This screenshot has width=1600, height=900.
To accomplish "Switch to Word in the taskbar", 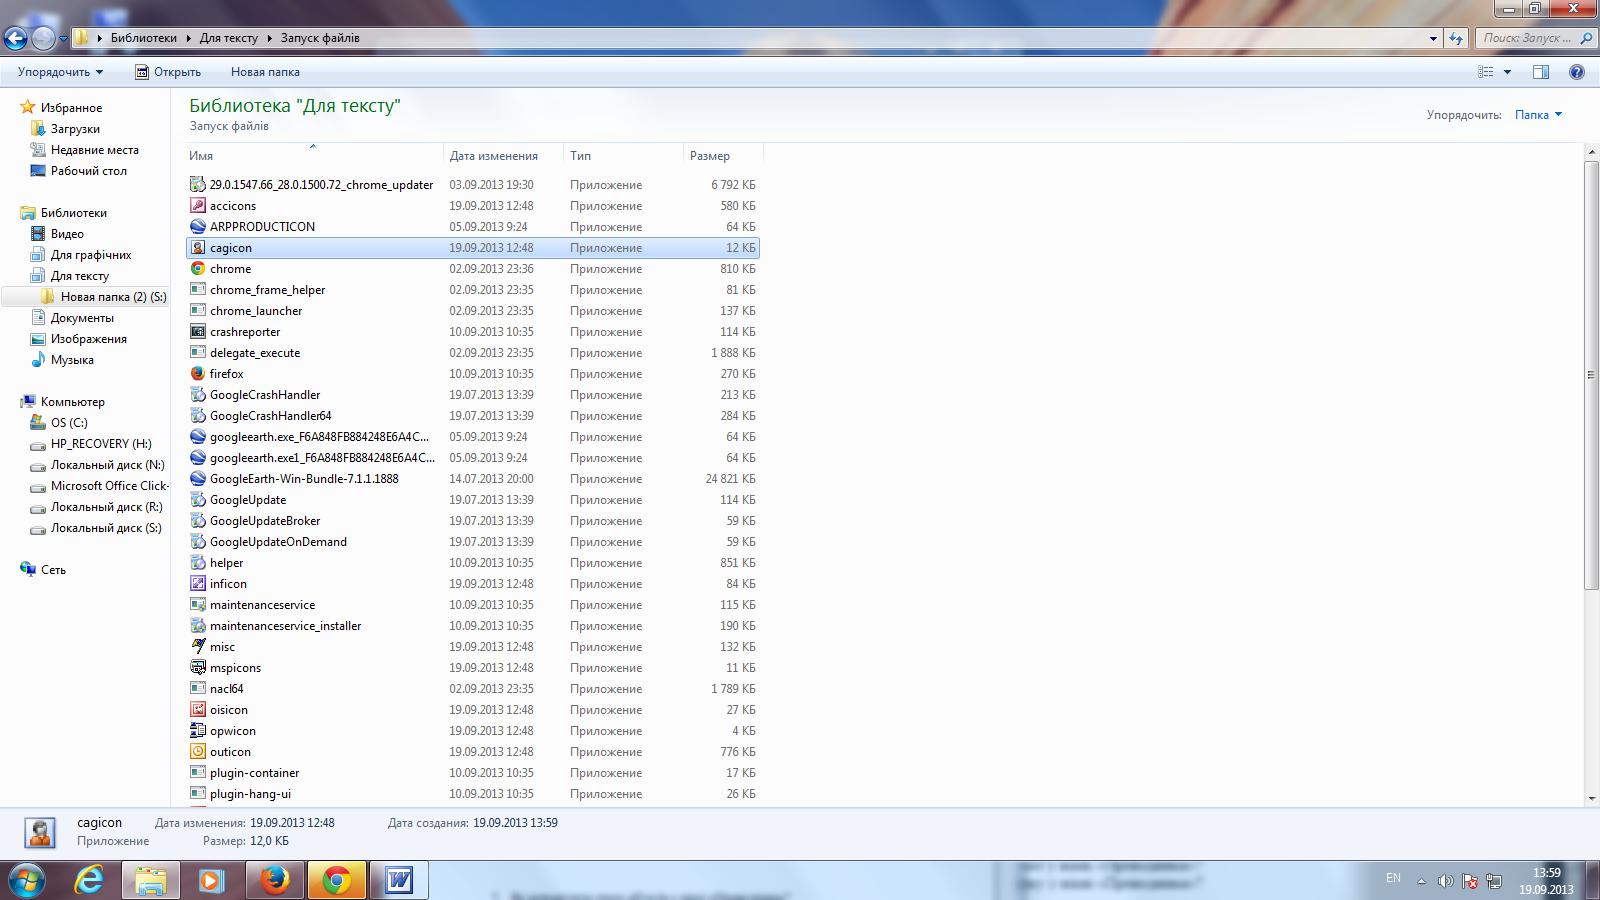I will pos(399,880).
